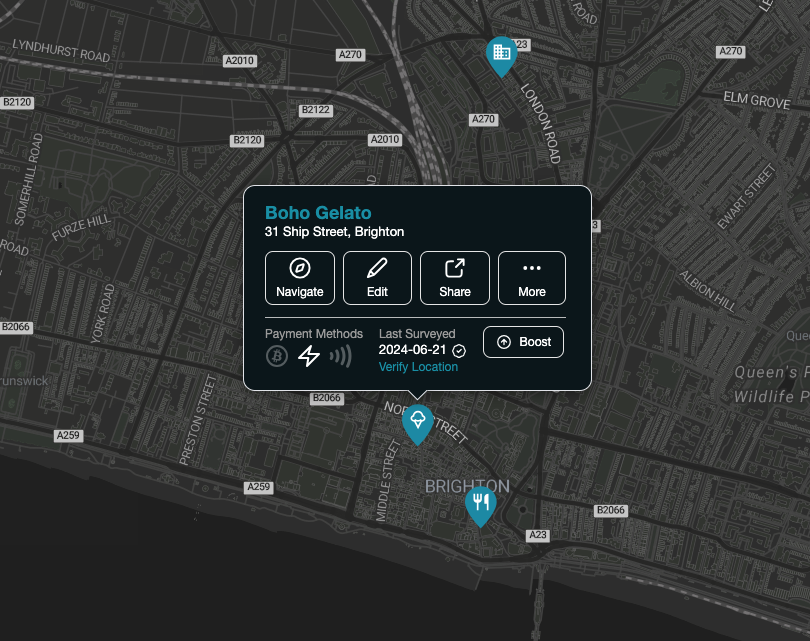
Task: Click the ALBION HILL map label
Action: [707, 290]
